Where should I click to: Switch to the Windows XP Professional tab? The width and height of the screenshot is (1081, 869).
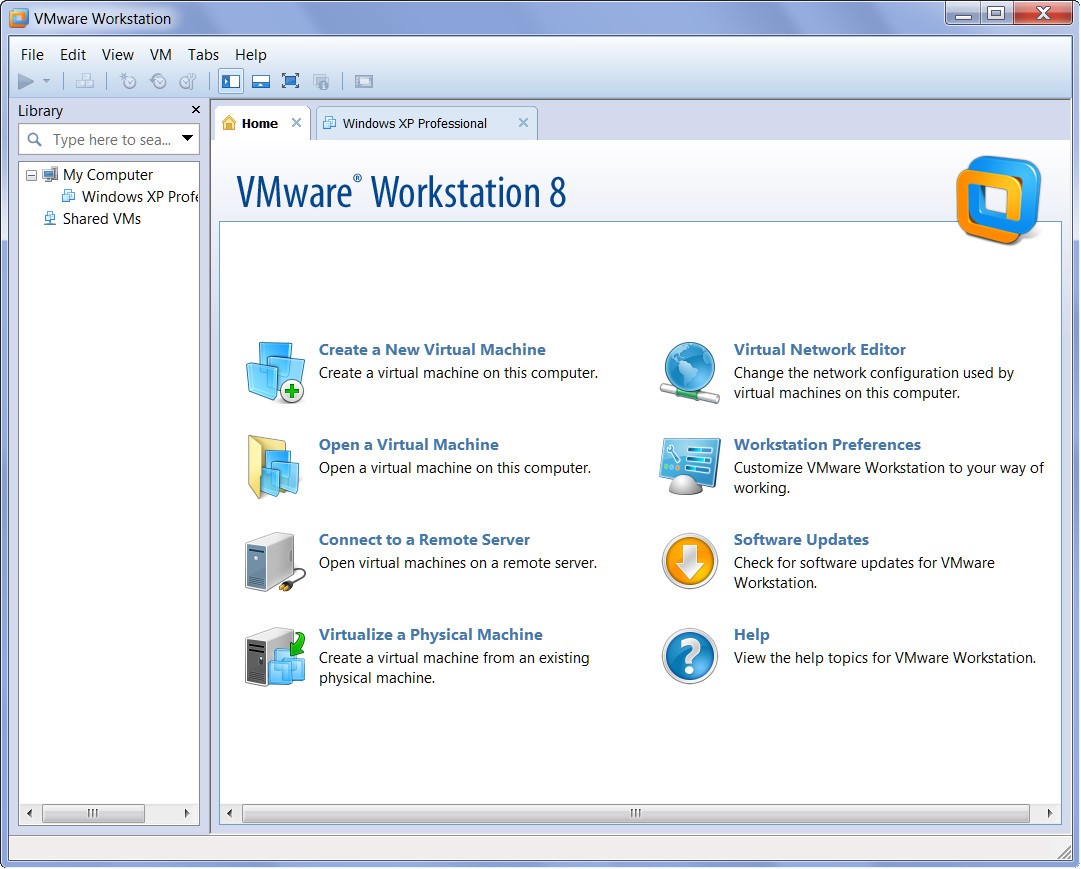(427, 123)
